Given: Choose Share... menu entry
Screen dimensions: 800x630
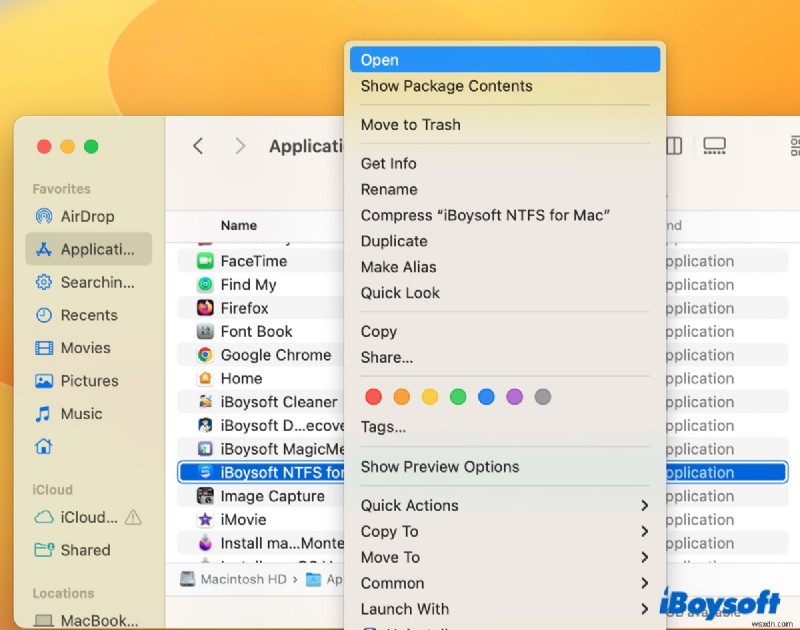Looking at the screenshot, I should coord(505,358).
